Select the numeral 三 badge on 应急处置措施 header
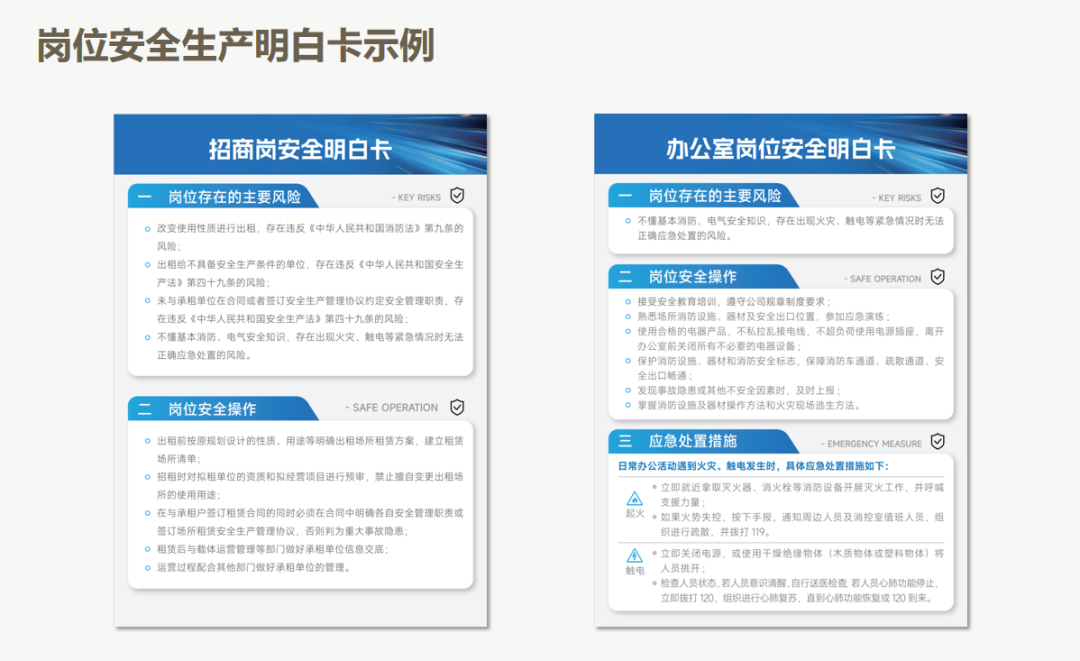The width and height of the screenshot is (1080, 661). point(623,443)
